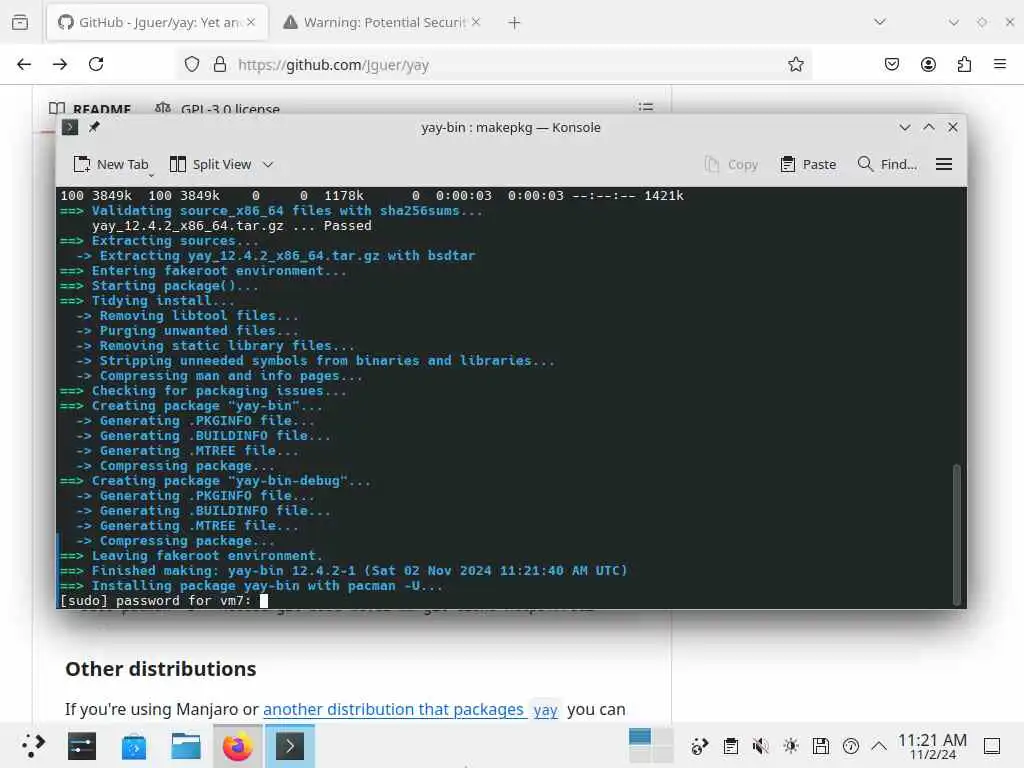The image size is (1024, 768).
Task: Bookmark this page with star icon
Action: (x=795, y=64)
